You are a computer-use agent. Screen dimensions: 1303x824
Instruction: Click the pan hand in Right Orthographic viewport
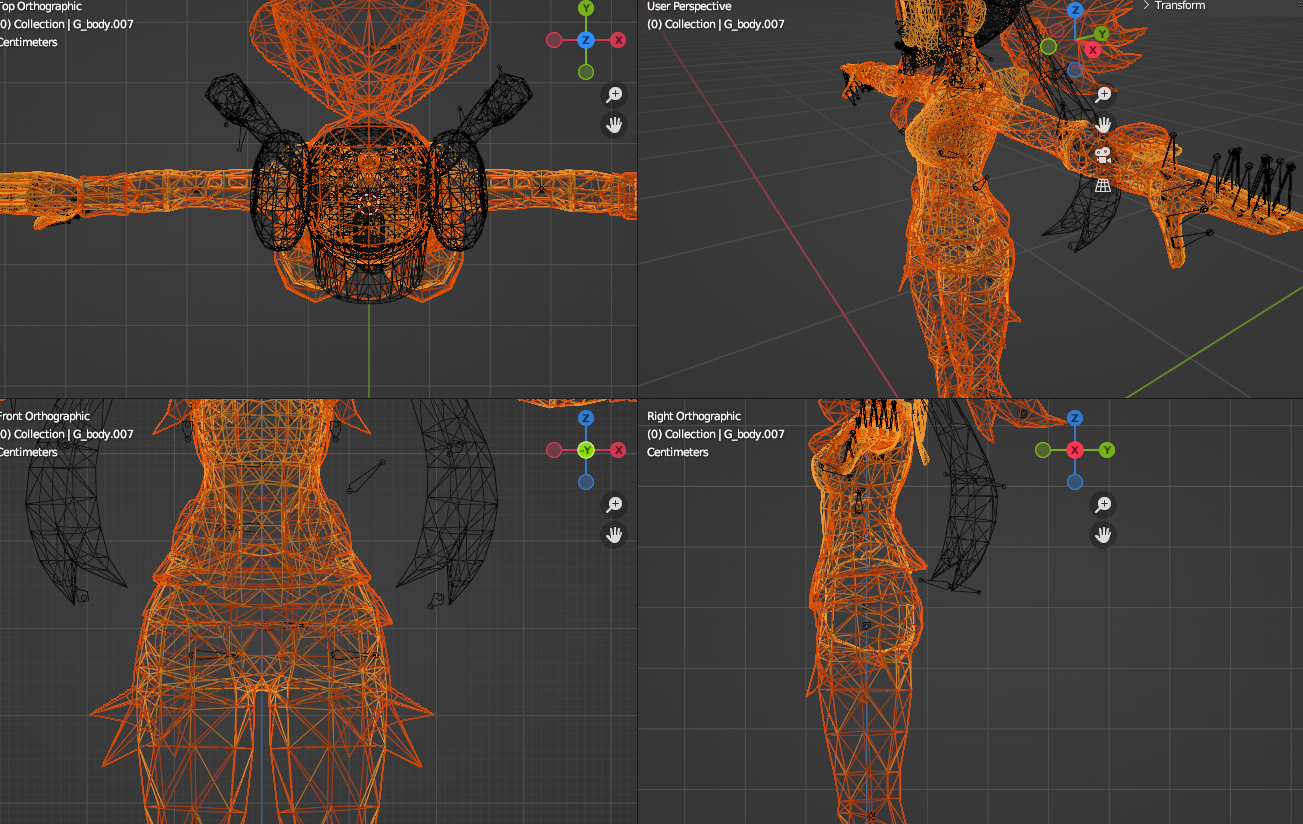pyautogui.click(x=1103, y=535)
